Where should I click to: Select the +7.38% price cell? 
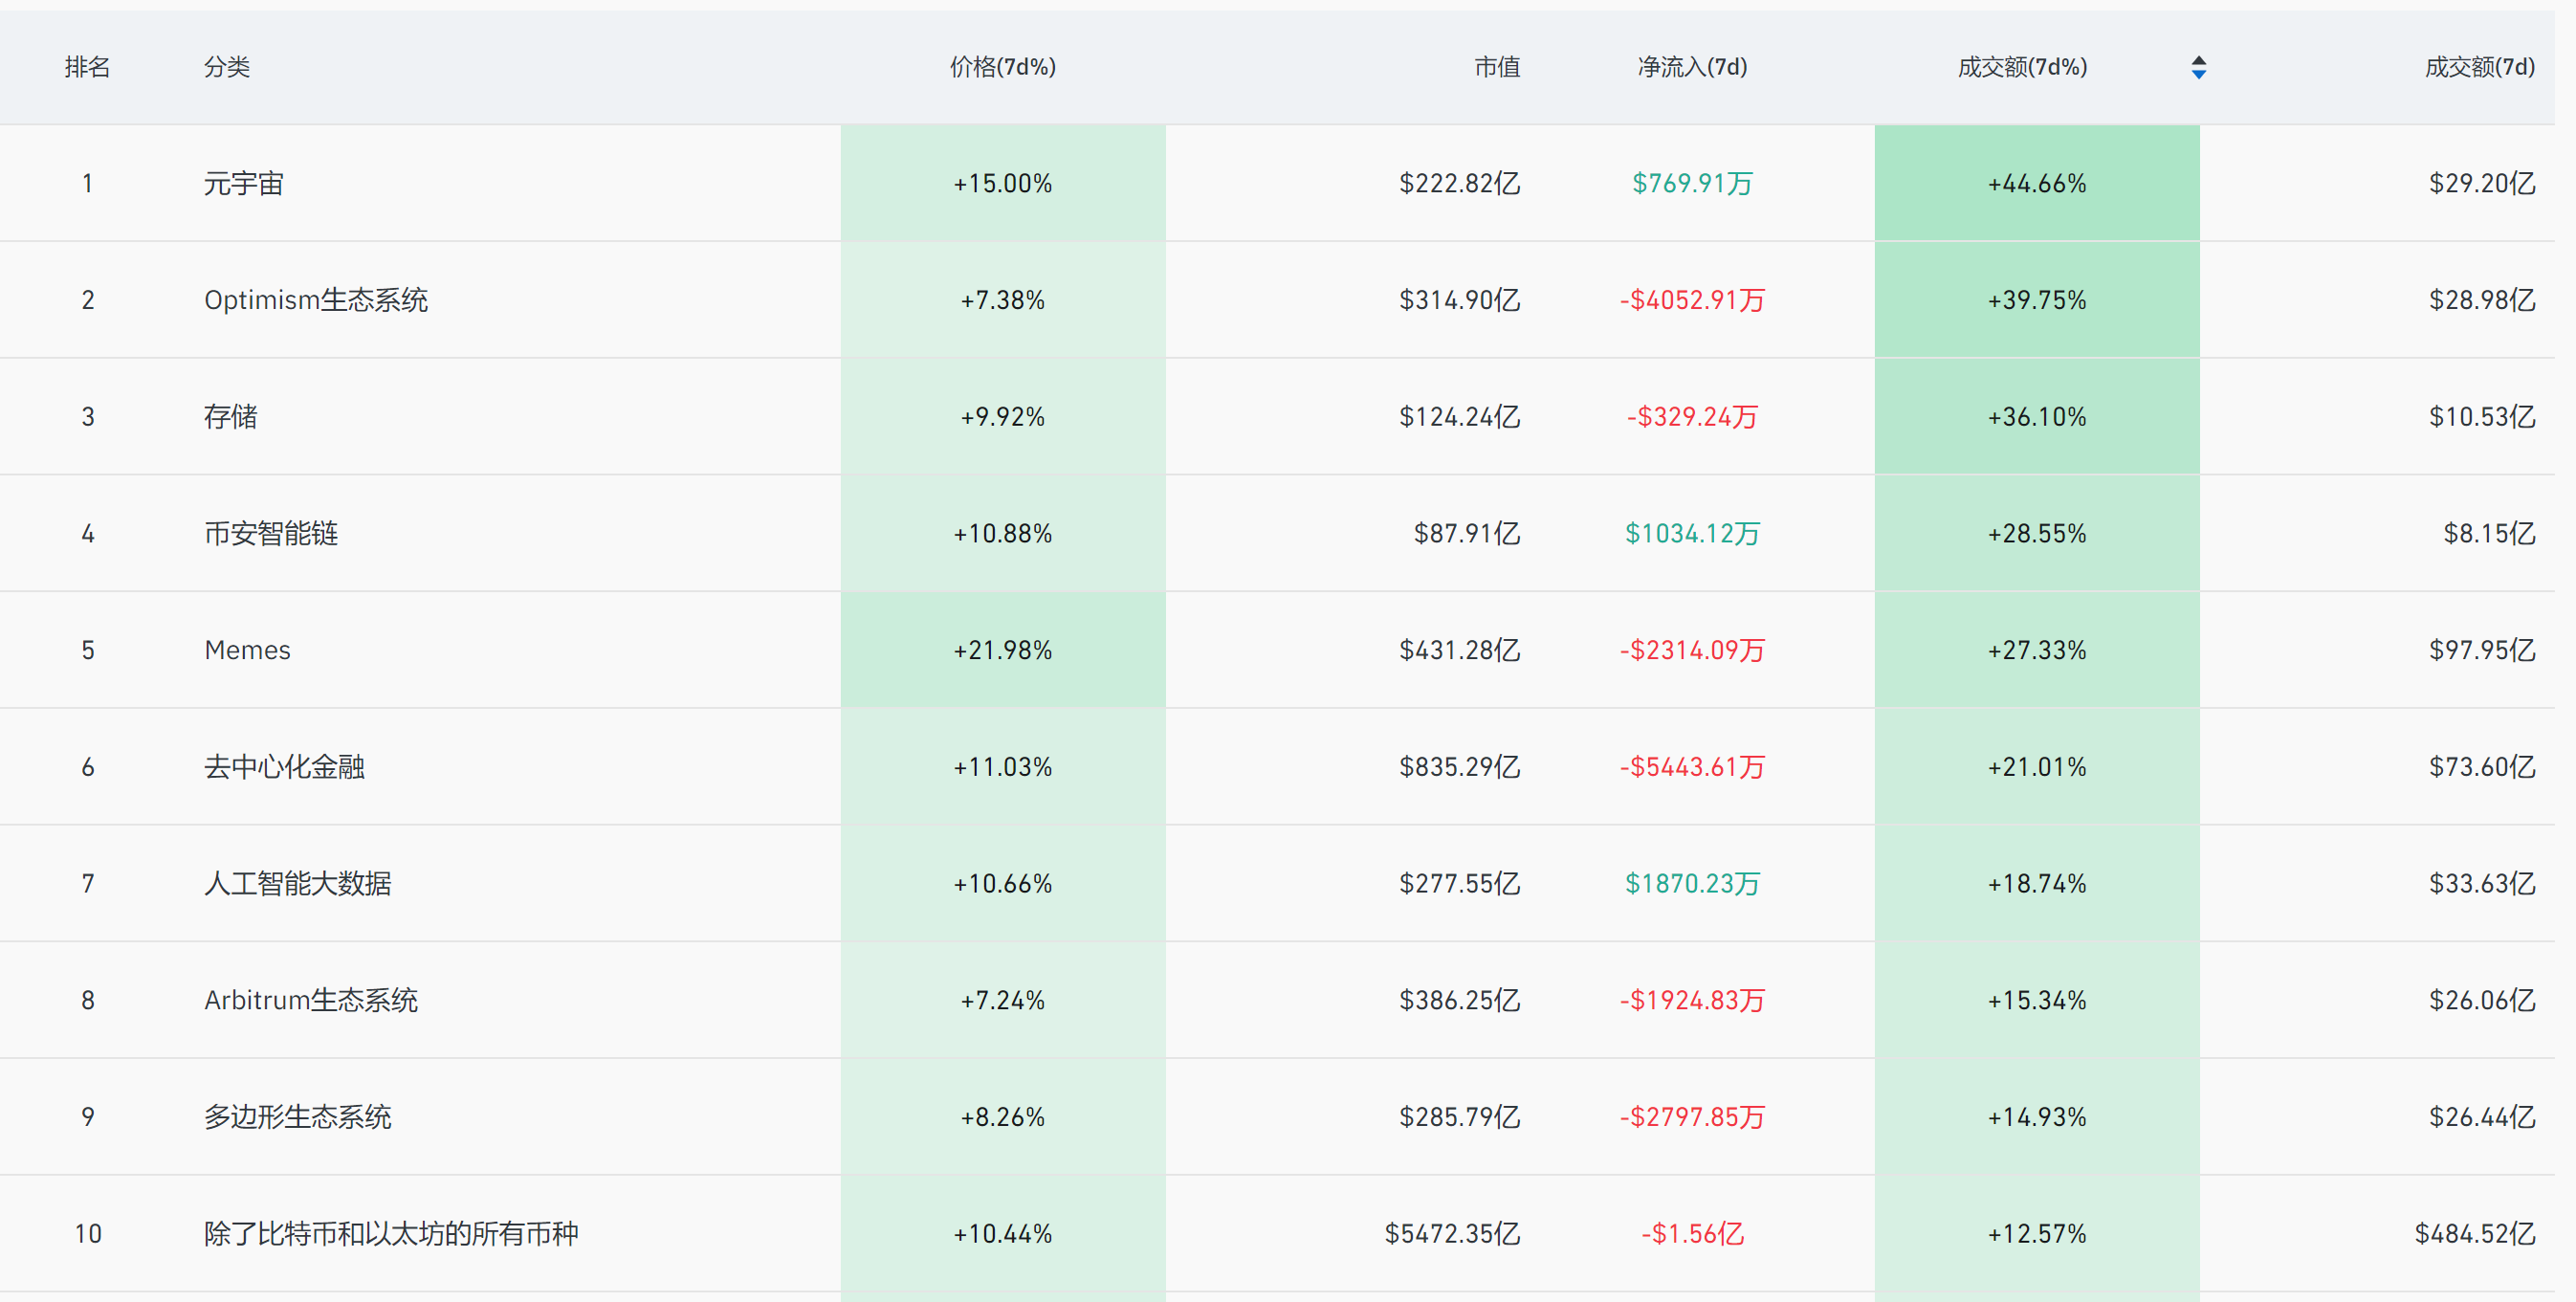[1003, 300]
